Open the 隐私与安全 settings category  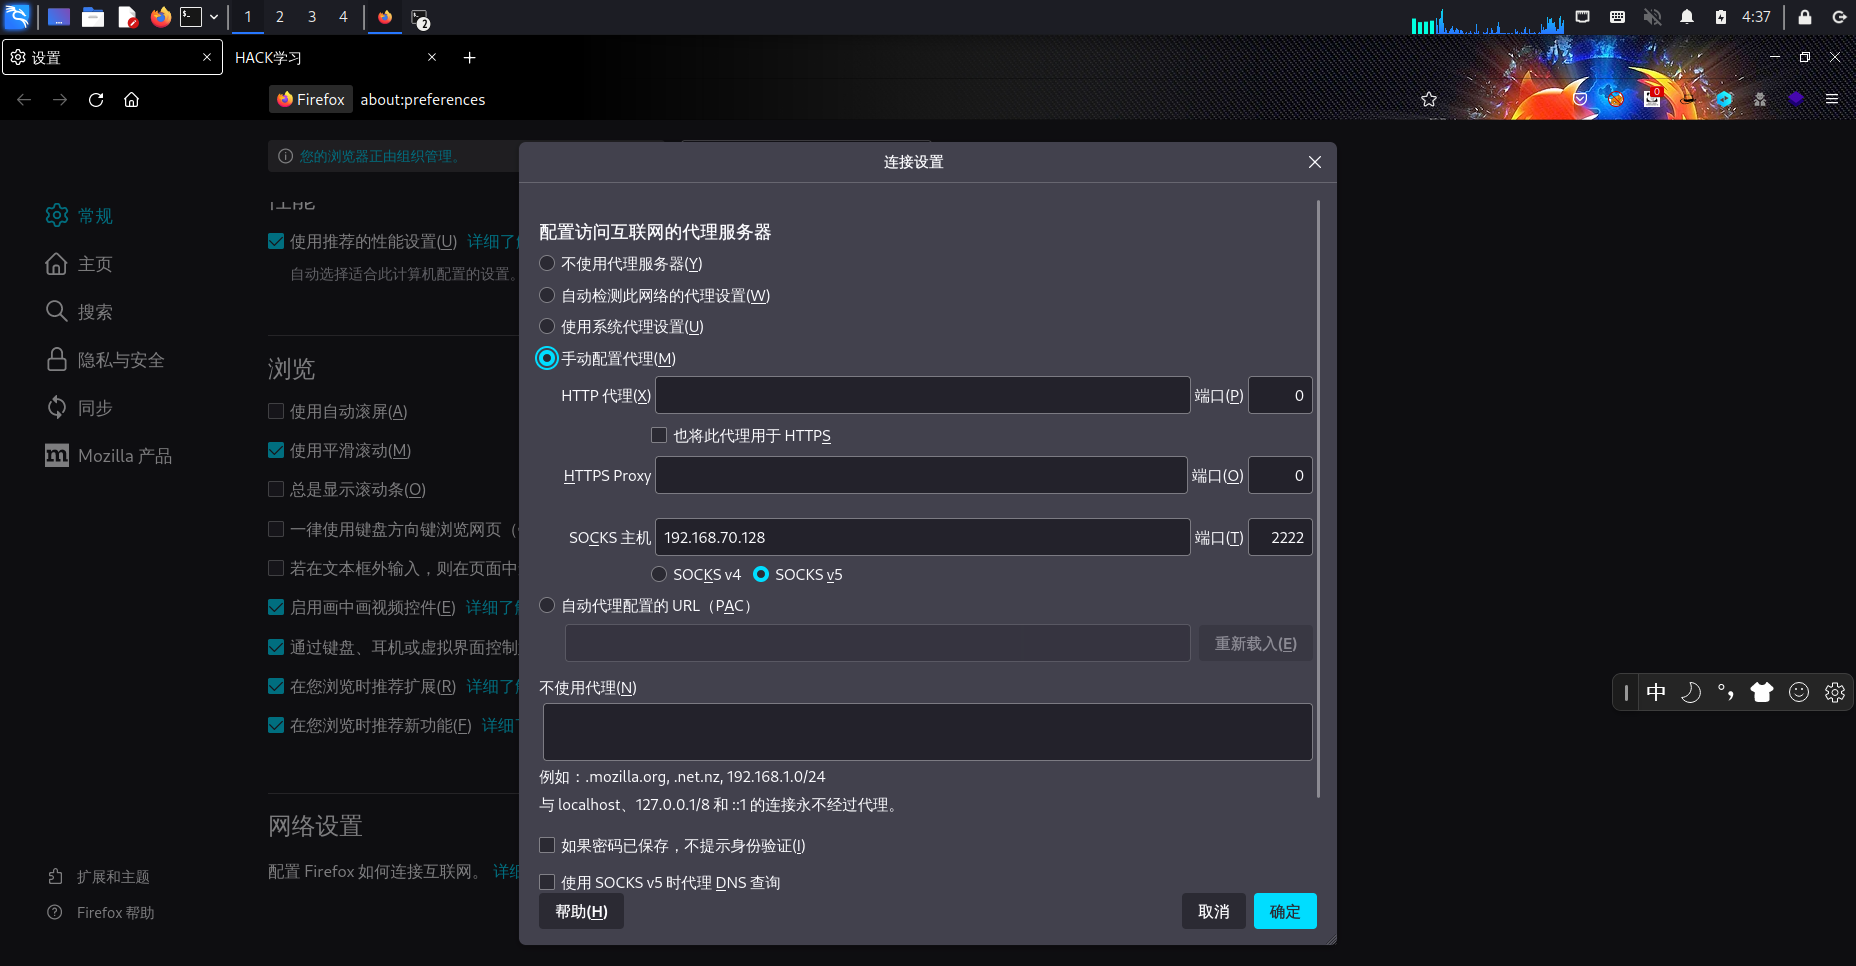click(106, 360)
